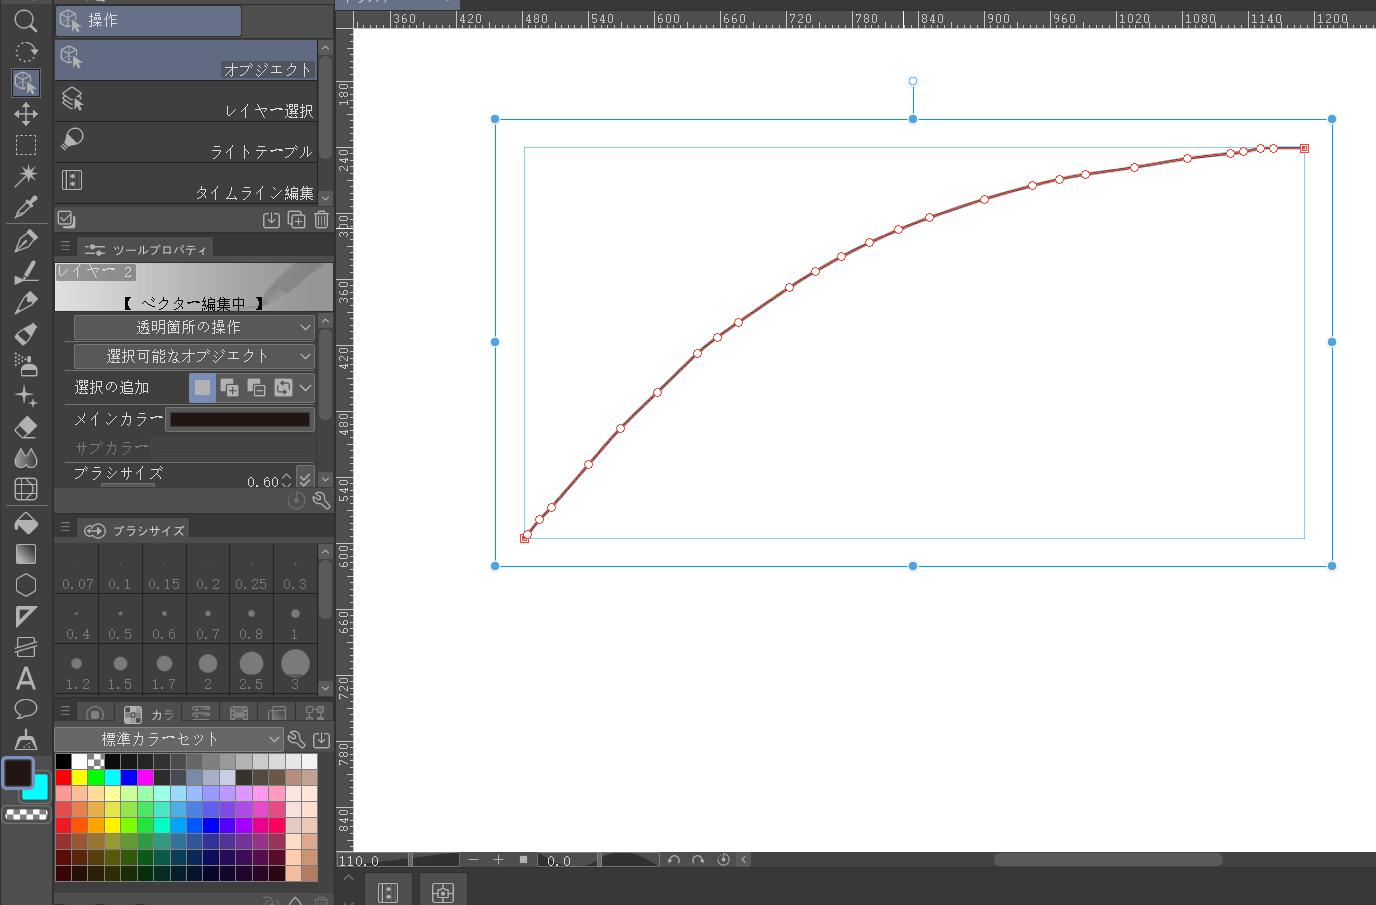Select the Text tool (A icon)
This screenshot has width=1376, height=905.
point(26,678)
